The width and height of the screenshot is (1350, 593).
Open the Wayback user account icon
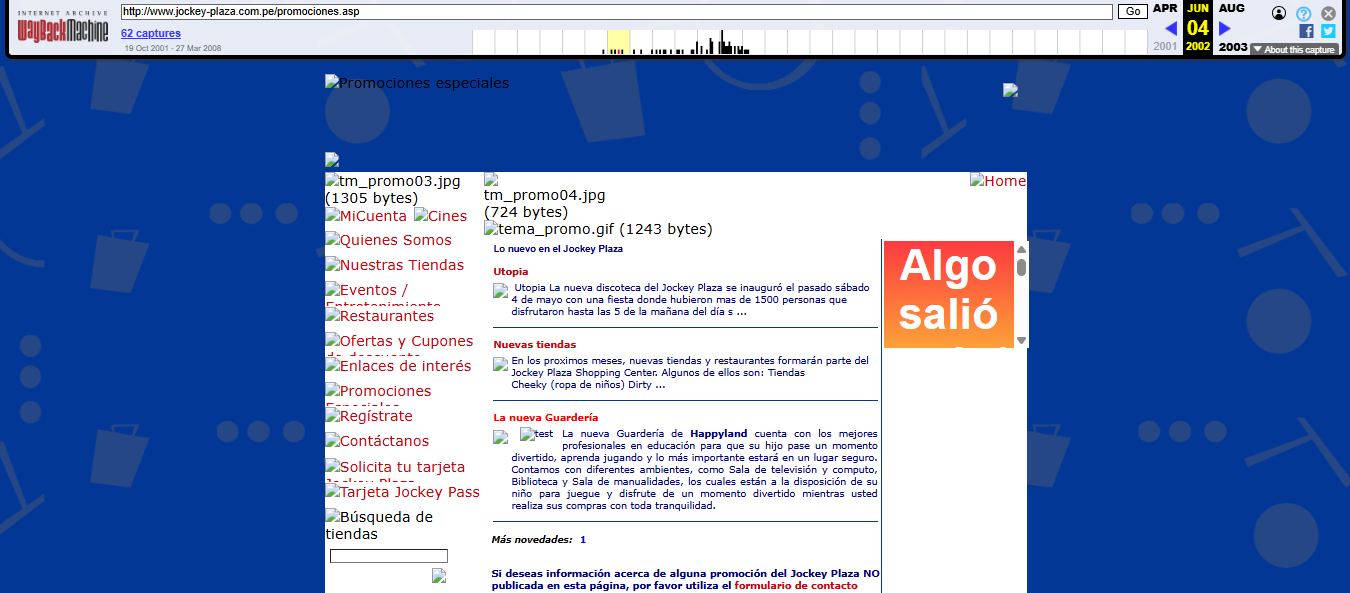[1279, 13]
